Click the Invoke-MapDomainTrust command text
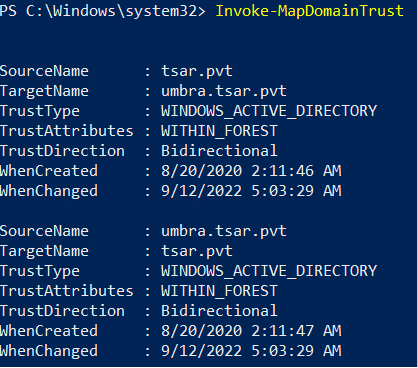The height and width of the screenshot is (368, 418). [x=309, y=11]
